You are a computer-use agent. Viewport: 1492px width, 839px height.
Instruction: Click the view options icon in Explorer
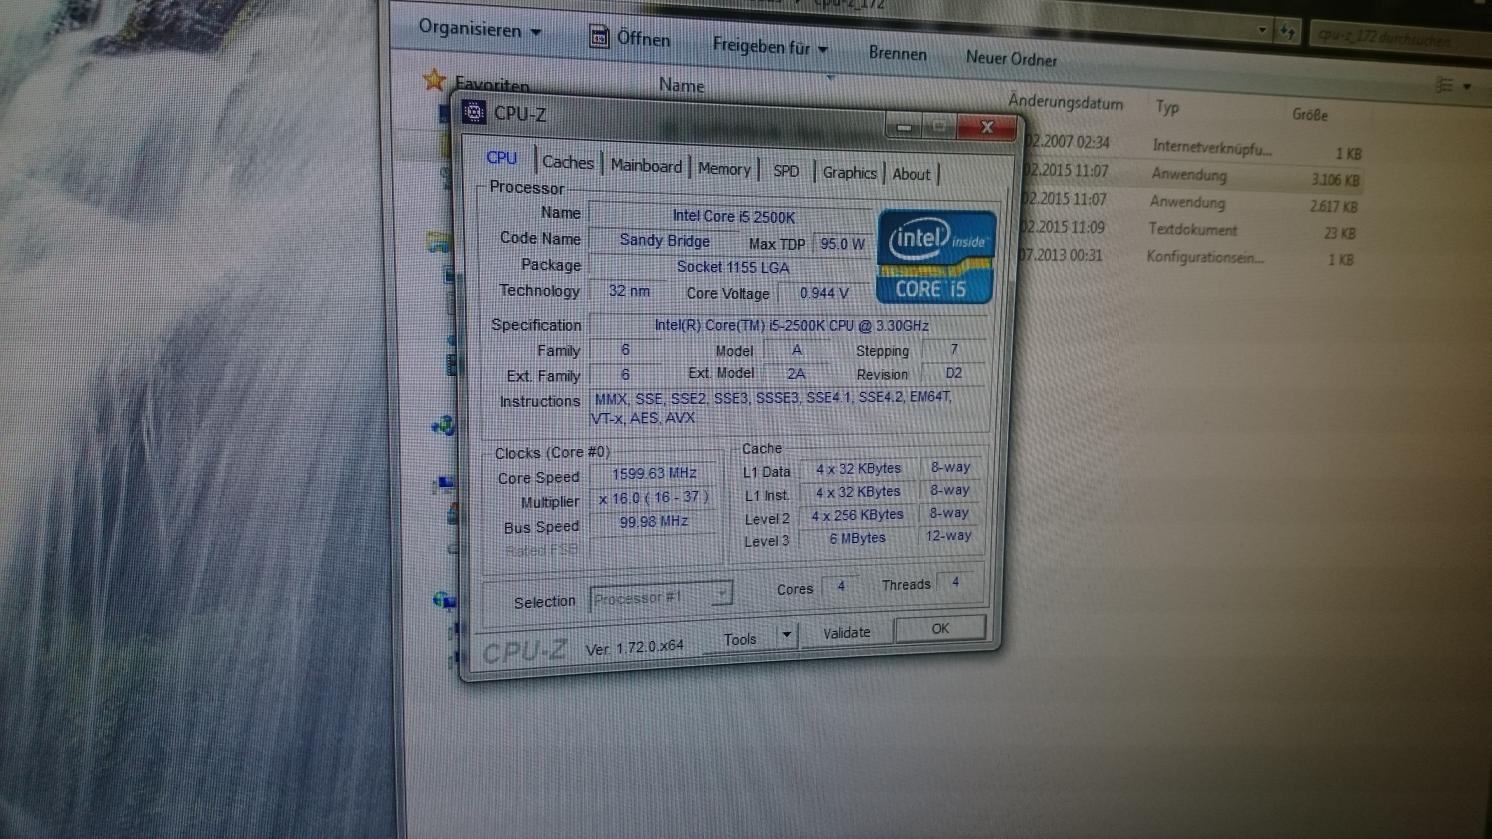pos(1444,86)
